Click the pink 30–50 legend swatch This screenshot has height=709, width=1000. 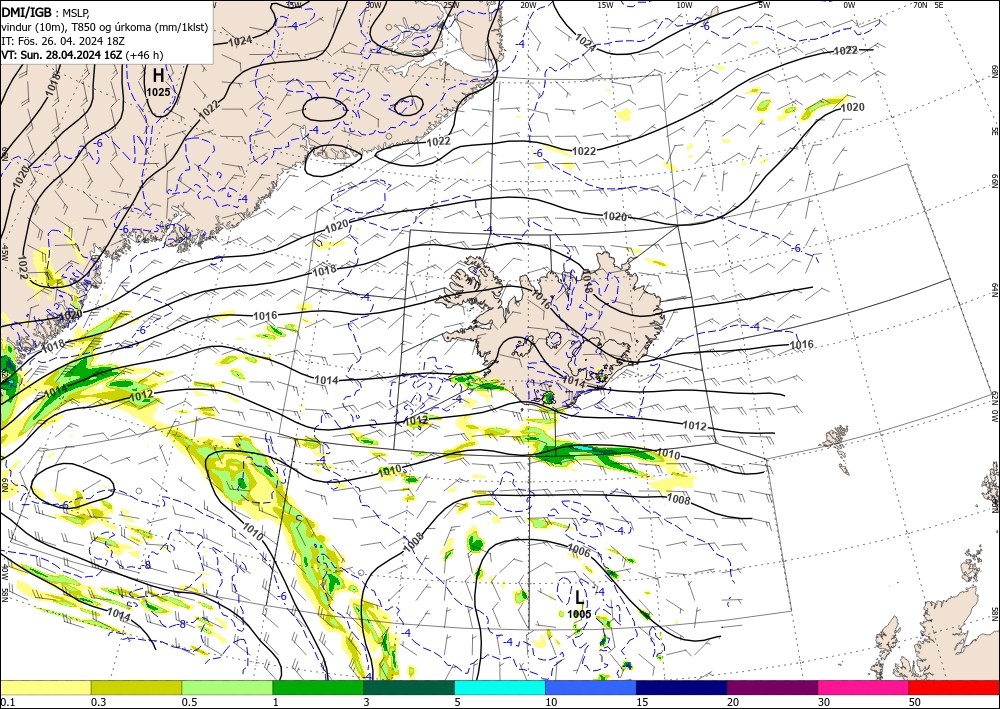point(864,687)
